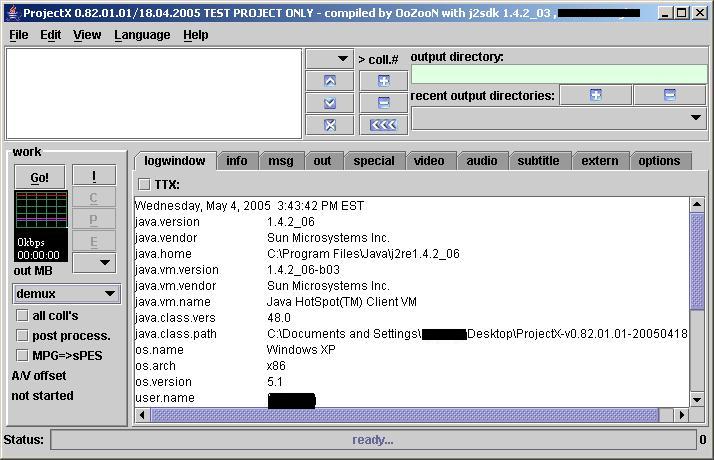Open the demux action dropdown
This screenshot has width=714, height=460.
coord(66,294)
